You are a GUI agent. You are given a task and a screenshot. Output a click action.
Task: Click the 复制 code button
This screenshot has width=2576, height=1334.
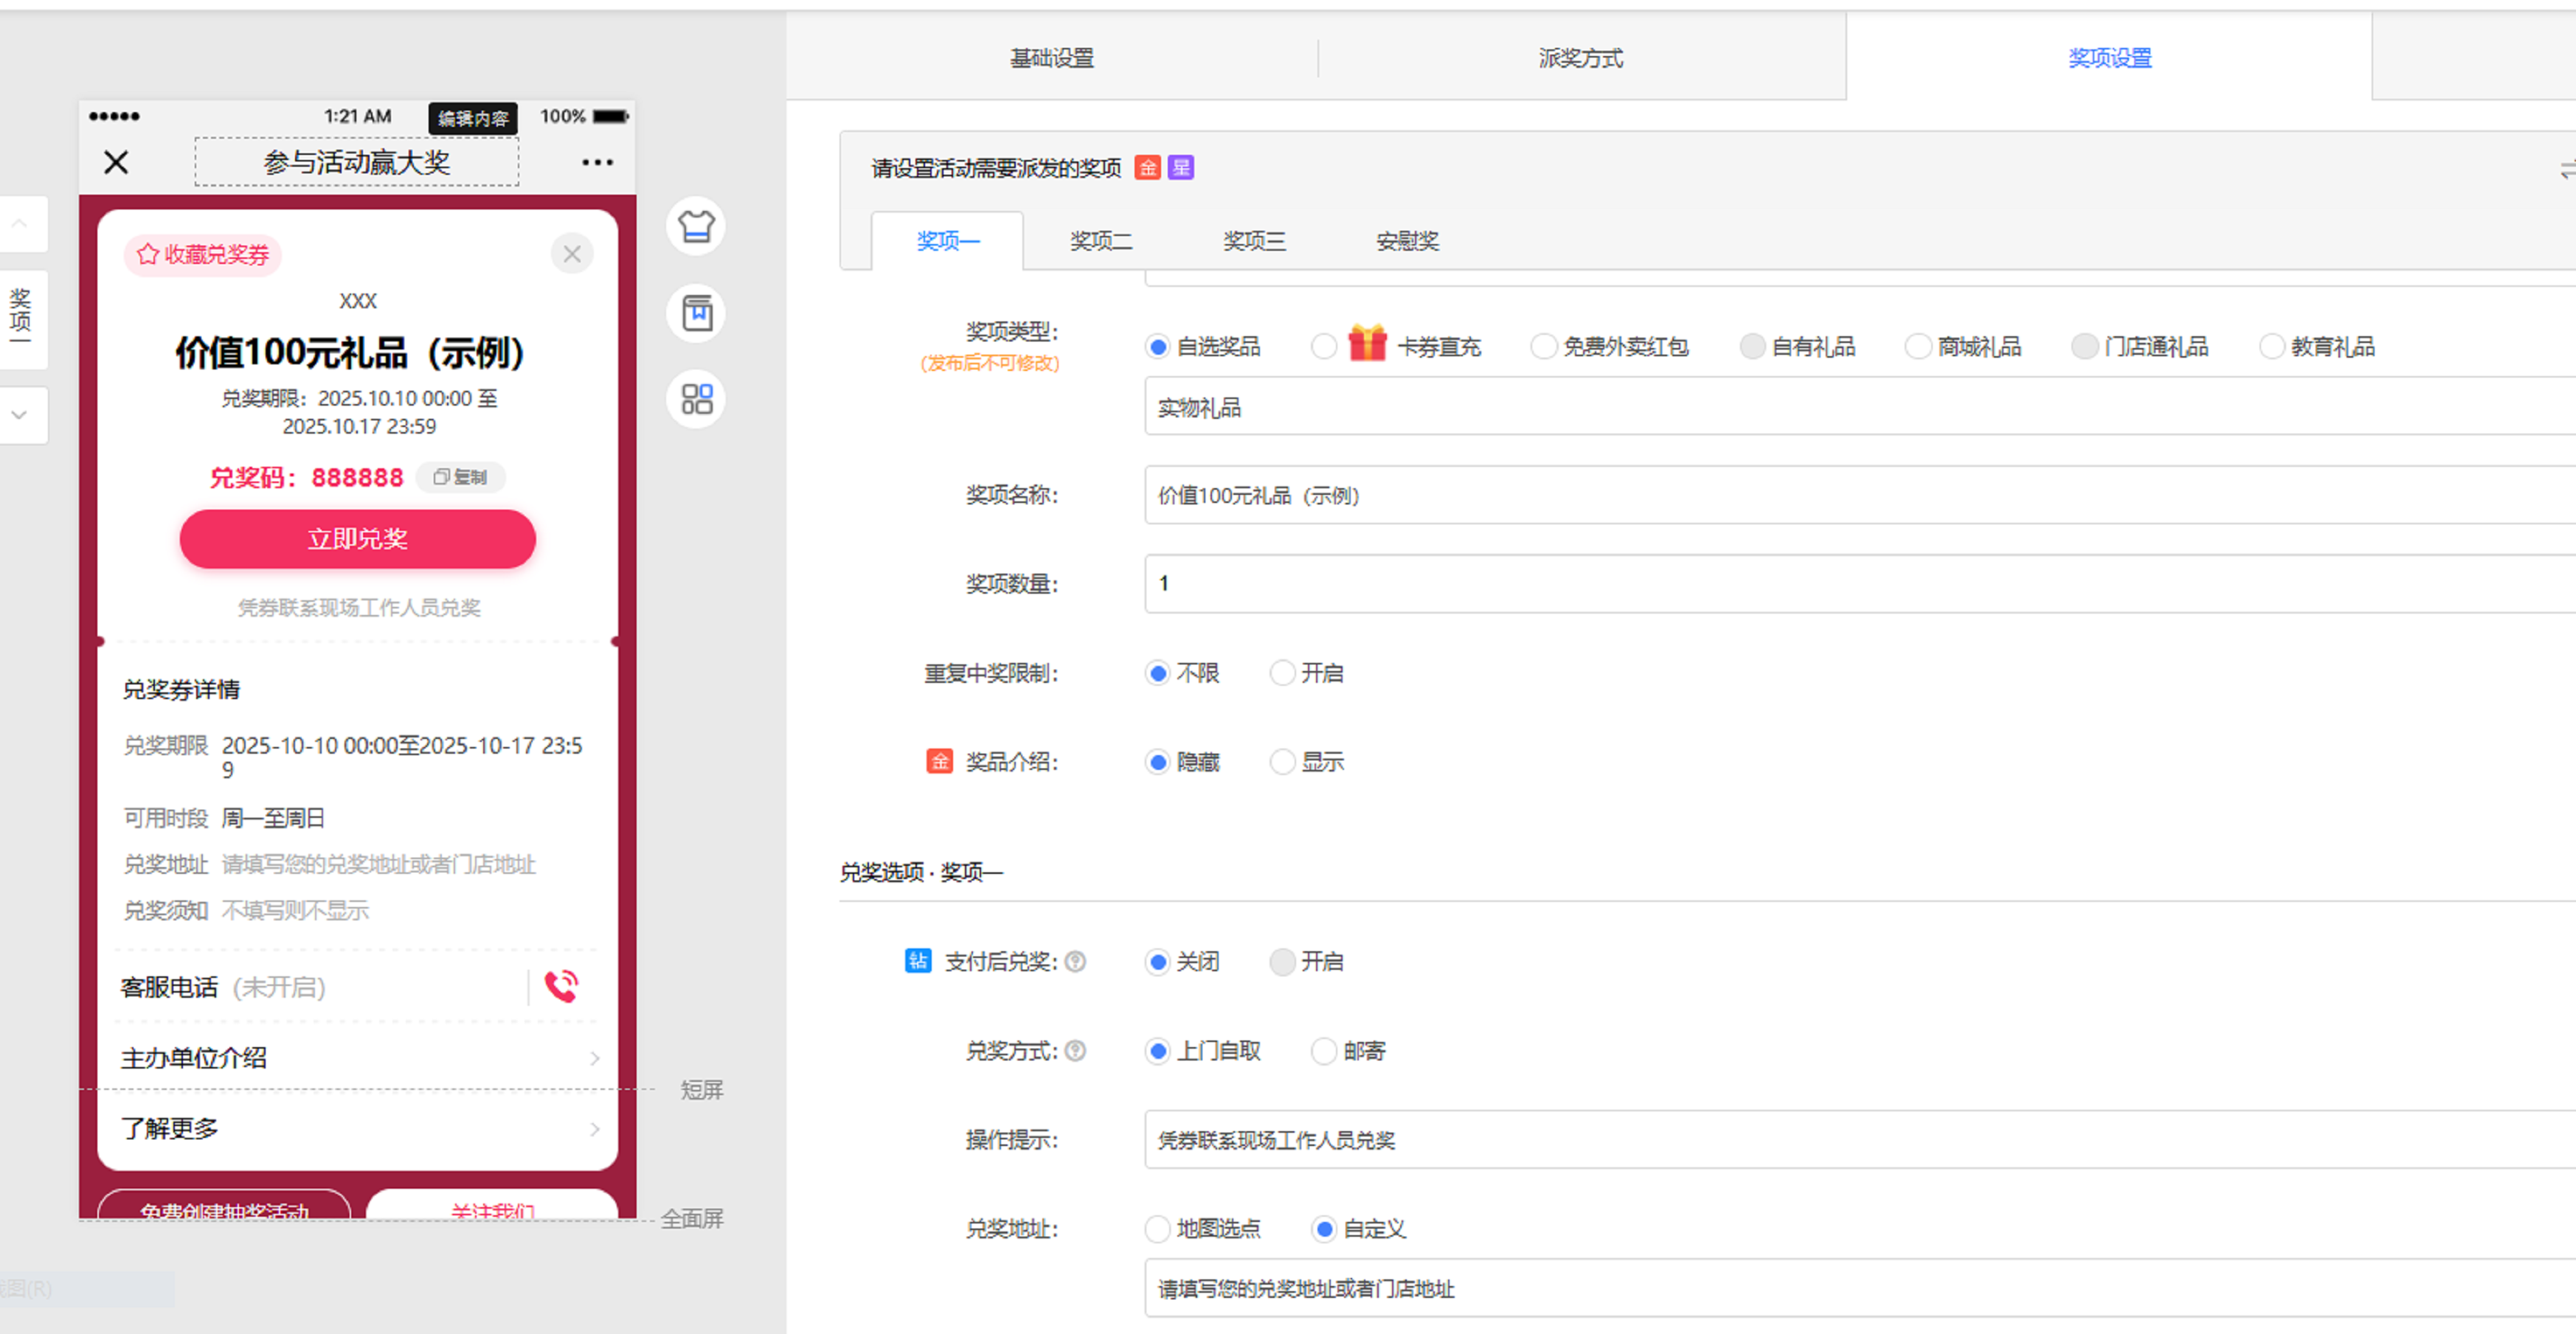pos(460,477)
